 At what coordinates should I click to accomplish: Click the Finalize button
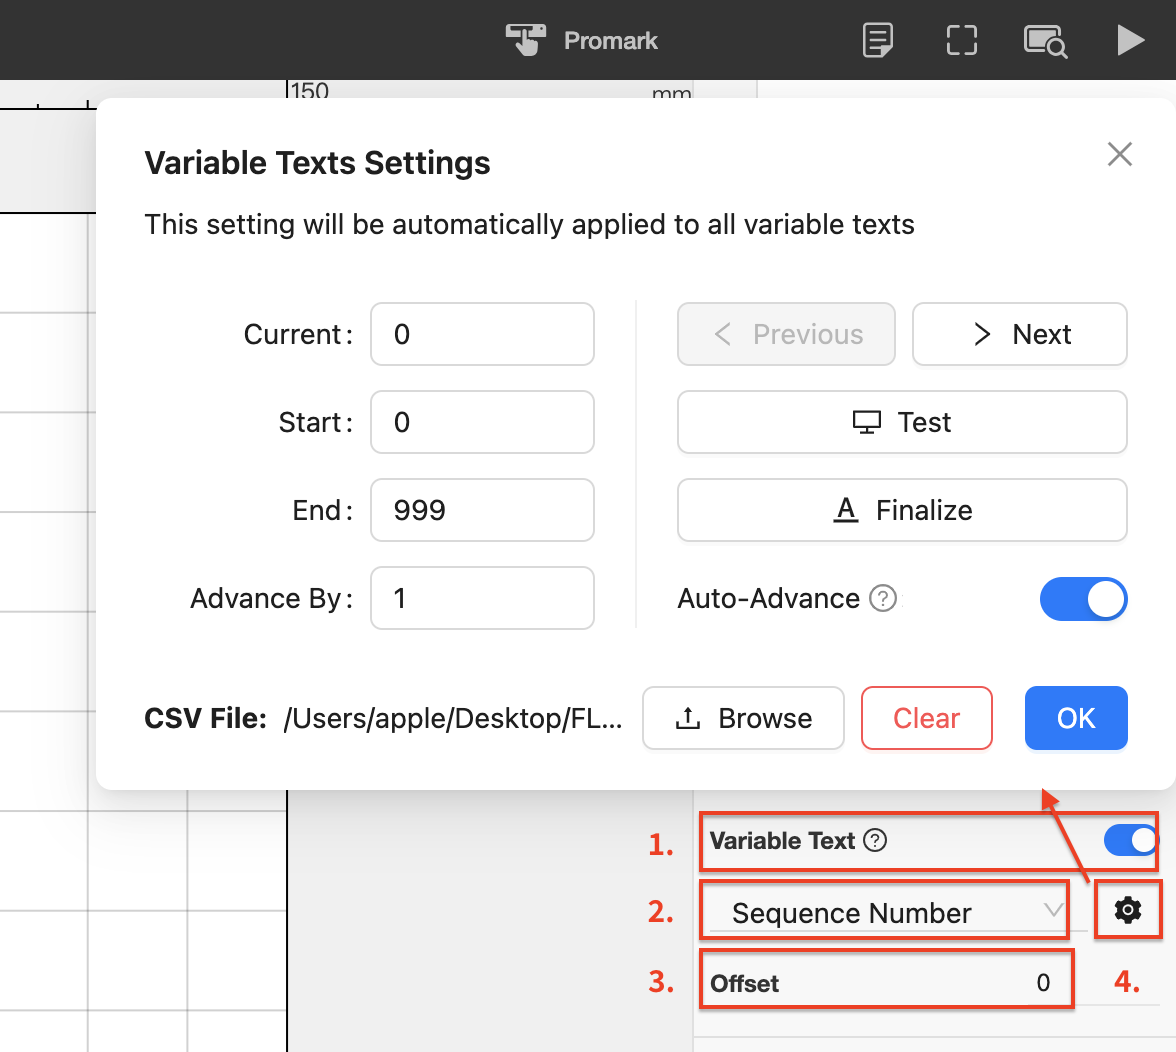pos(901,510)
